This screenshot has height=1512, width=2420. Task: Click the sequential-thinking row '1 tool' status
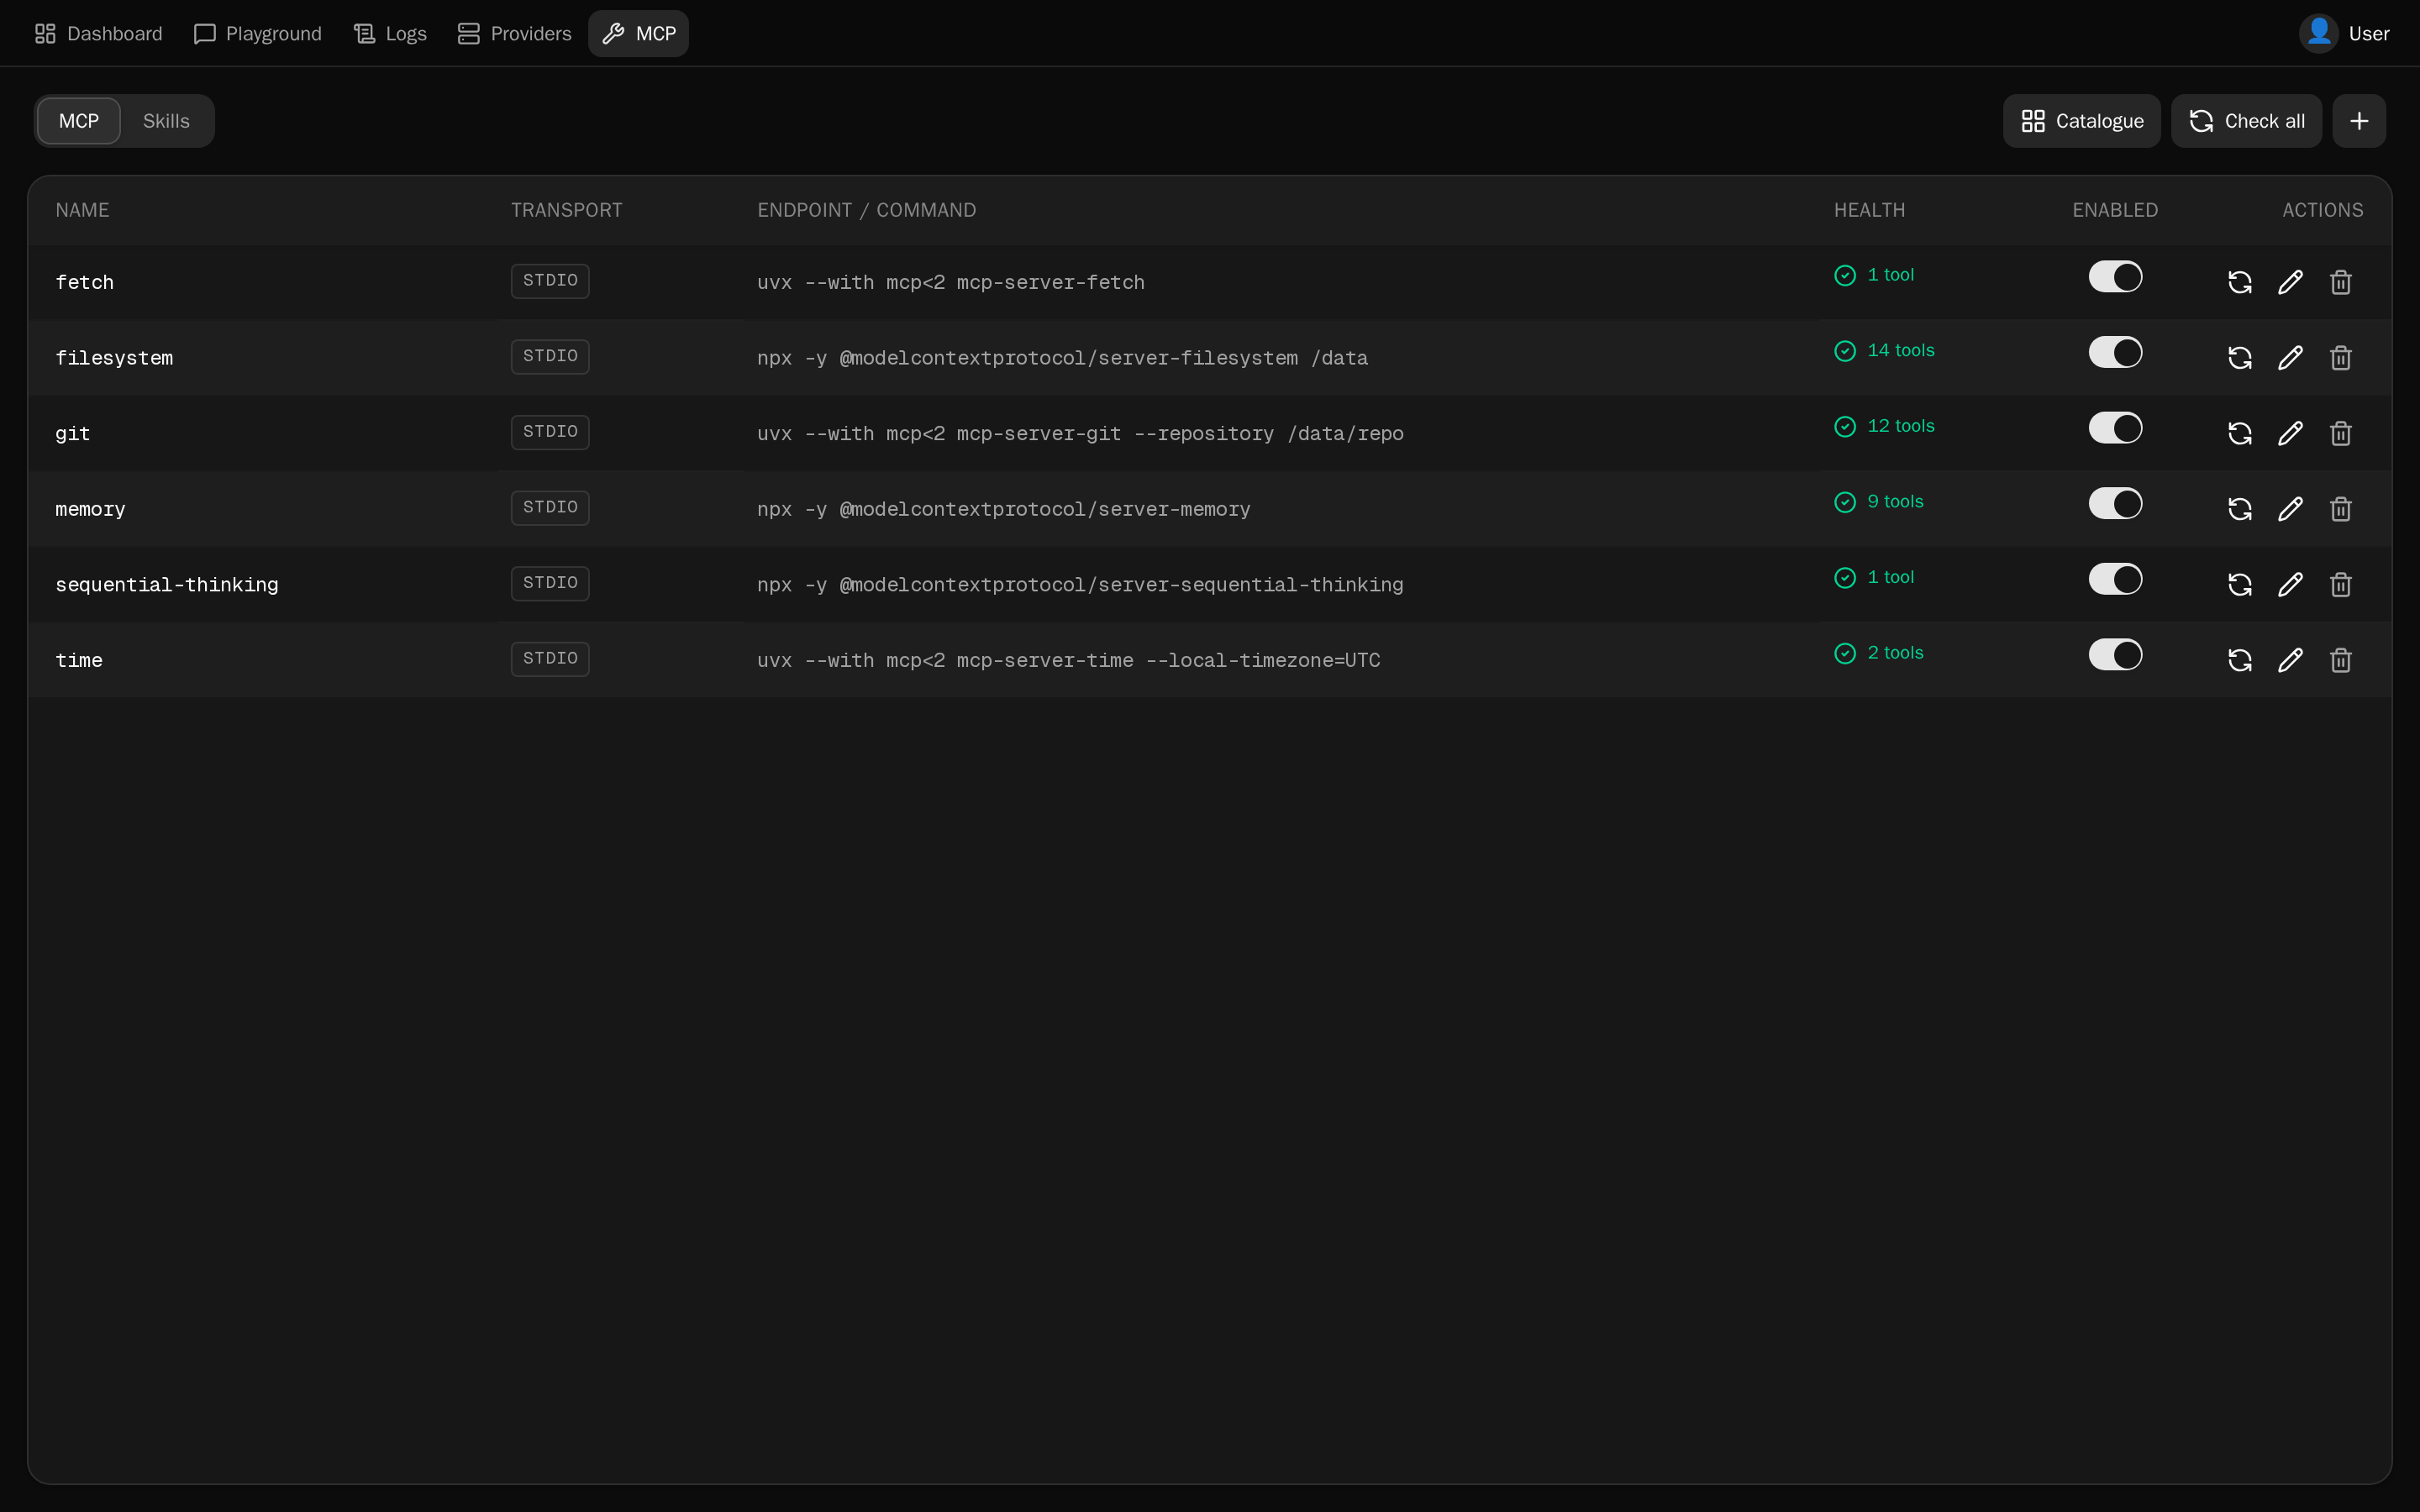pyautogui.click(x=1874, y=577)
